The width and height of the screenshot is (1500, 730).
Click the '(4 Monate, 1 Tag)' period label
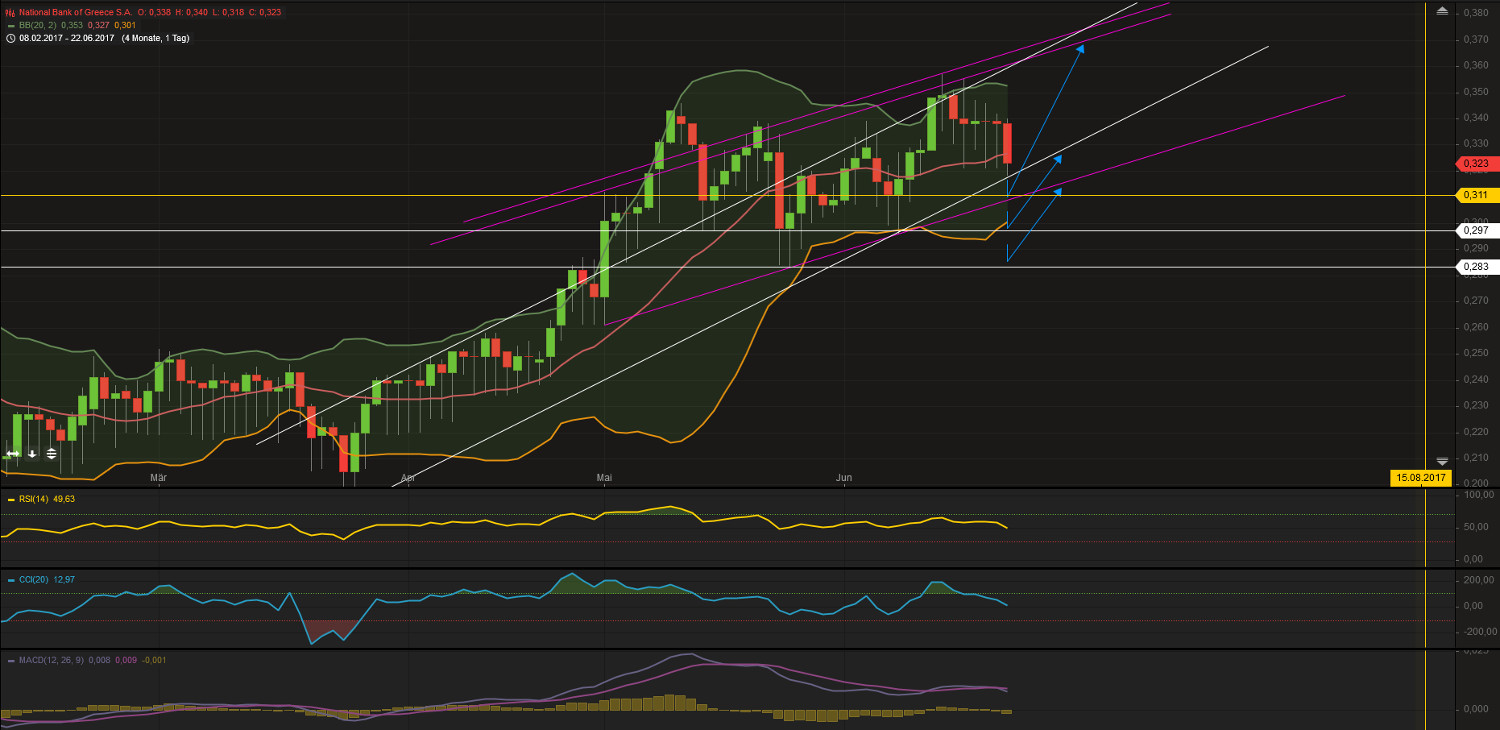click(156, 38)
